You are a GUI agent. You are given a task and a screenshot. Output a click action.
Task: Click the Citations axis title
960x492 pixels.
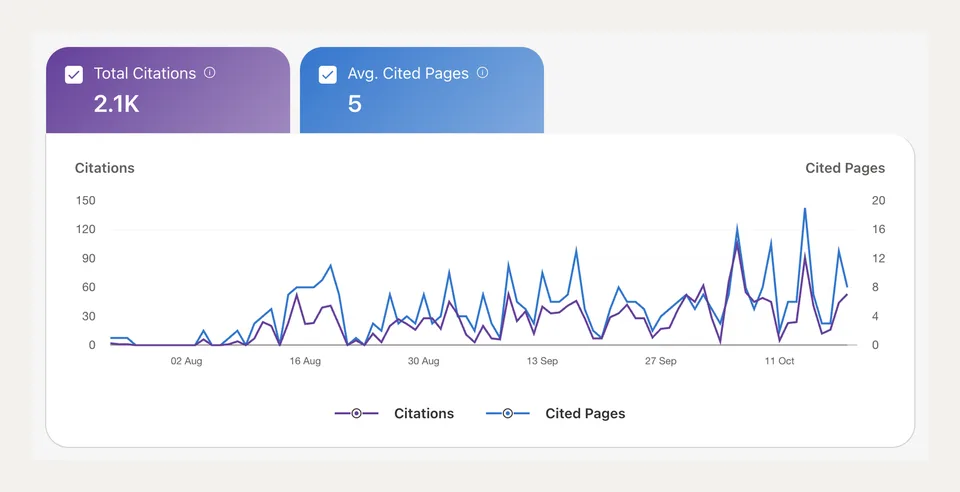pyautogui.click(x=105, y=168)
